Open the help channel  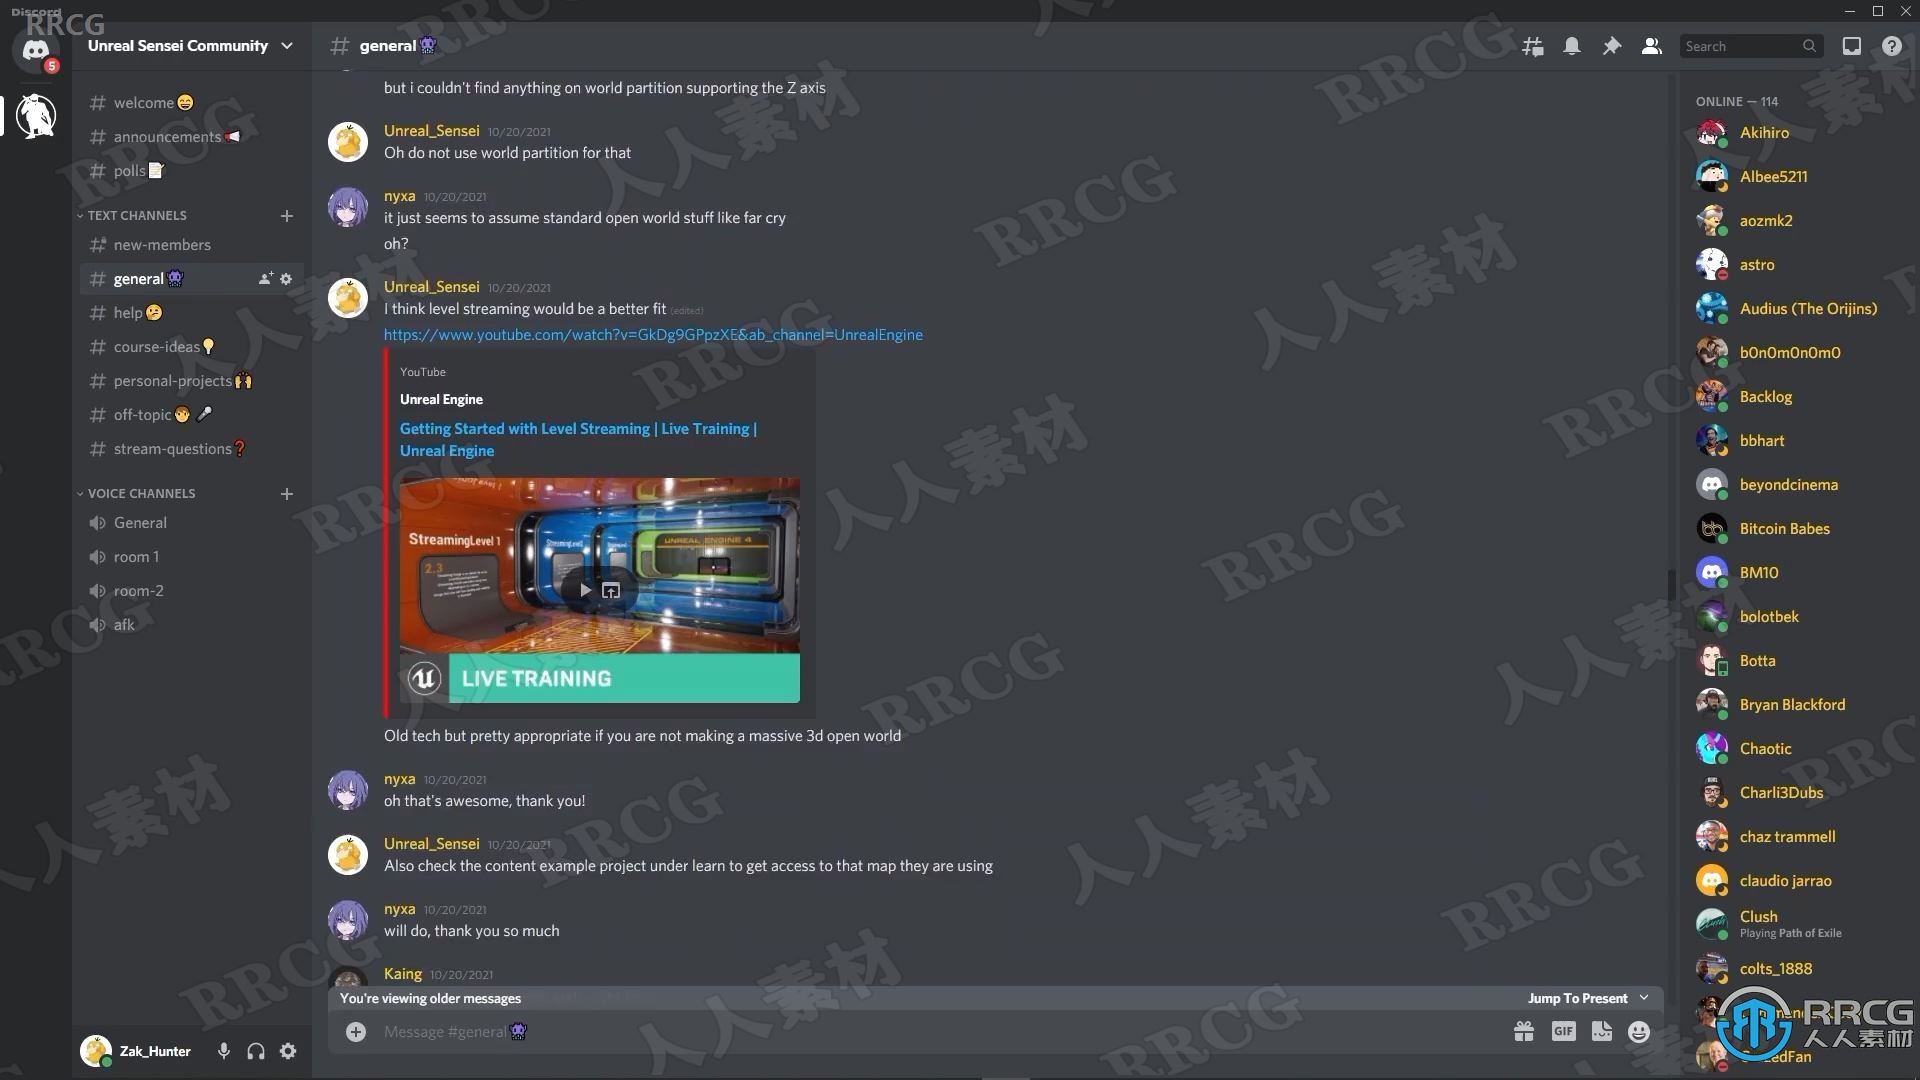pos(191,313)
